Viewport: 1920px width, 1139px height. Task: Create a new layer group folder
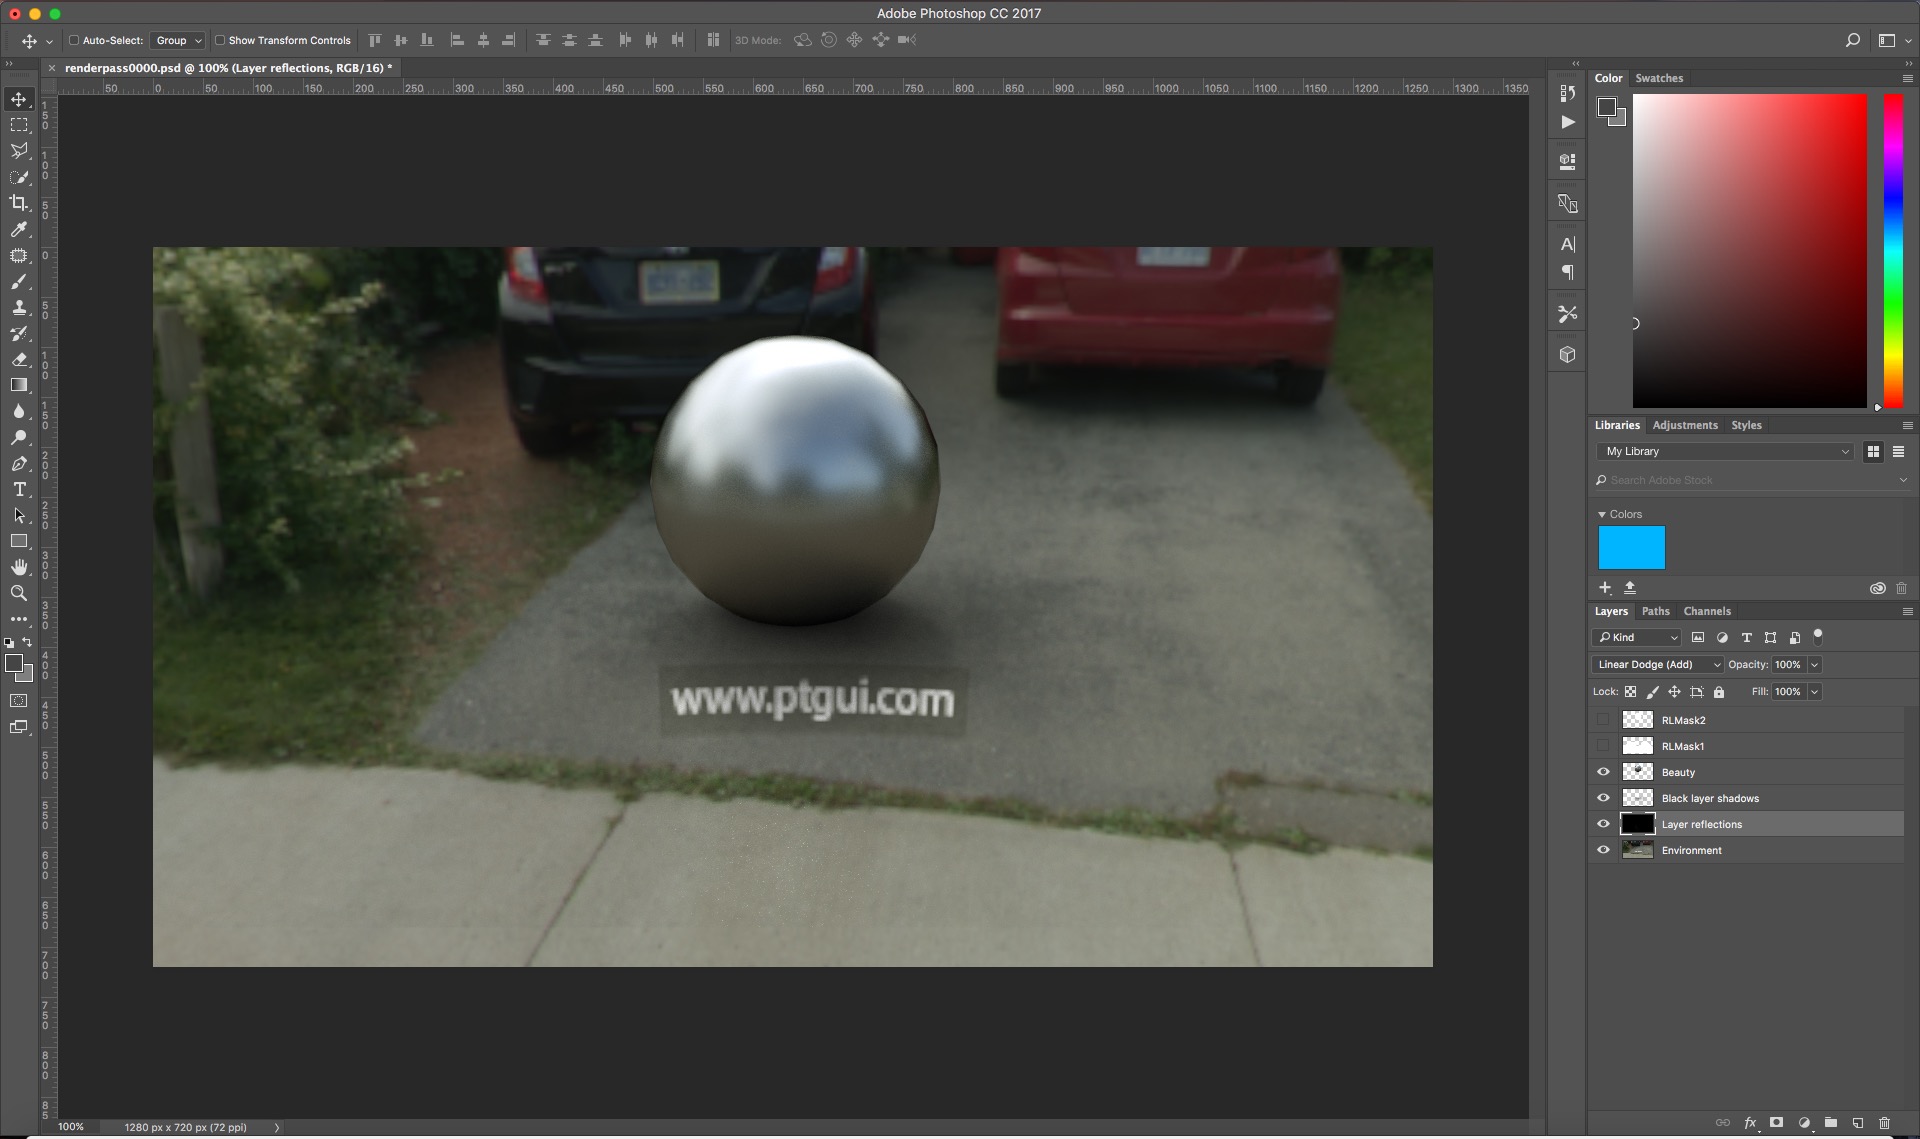(1831, 1123)
